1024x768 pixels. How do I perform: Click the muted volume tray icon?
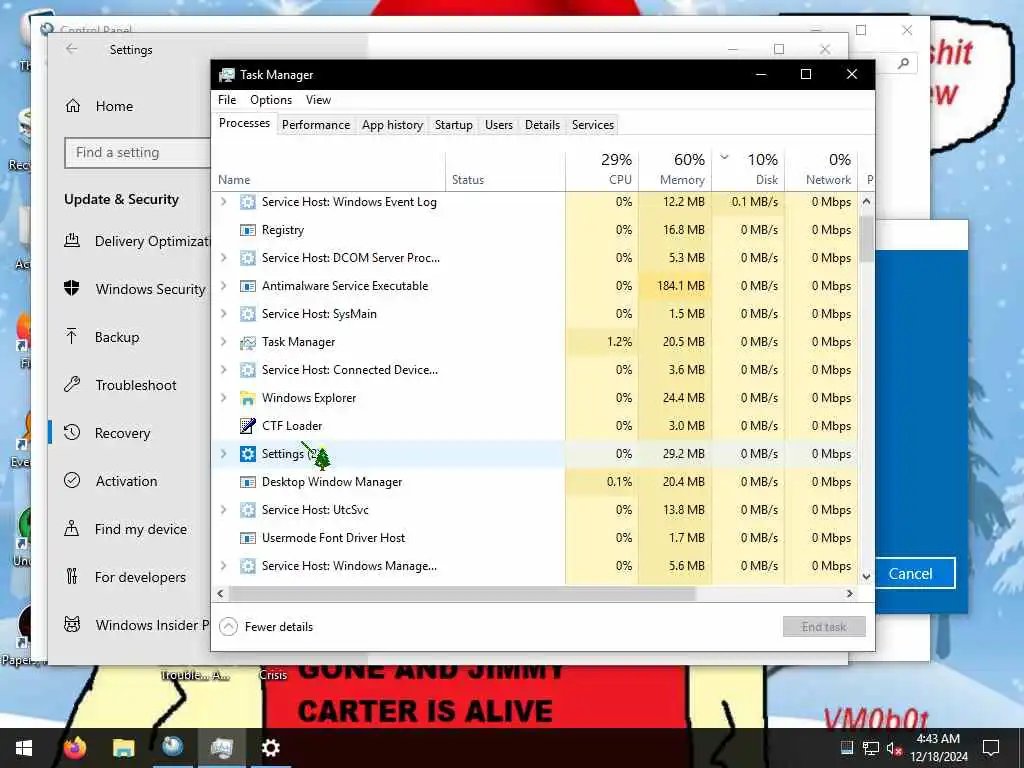[894, 748]
